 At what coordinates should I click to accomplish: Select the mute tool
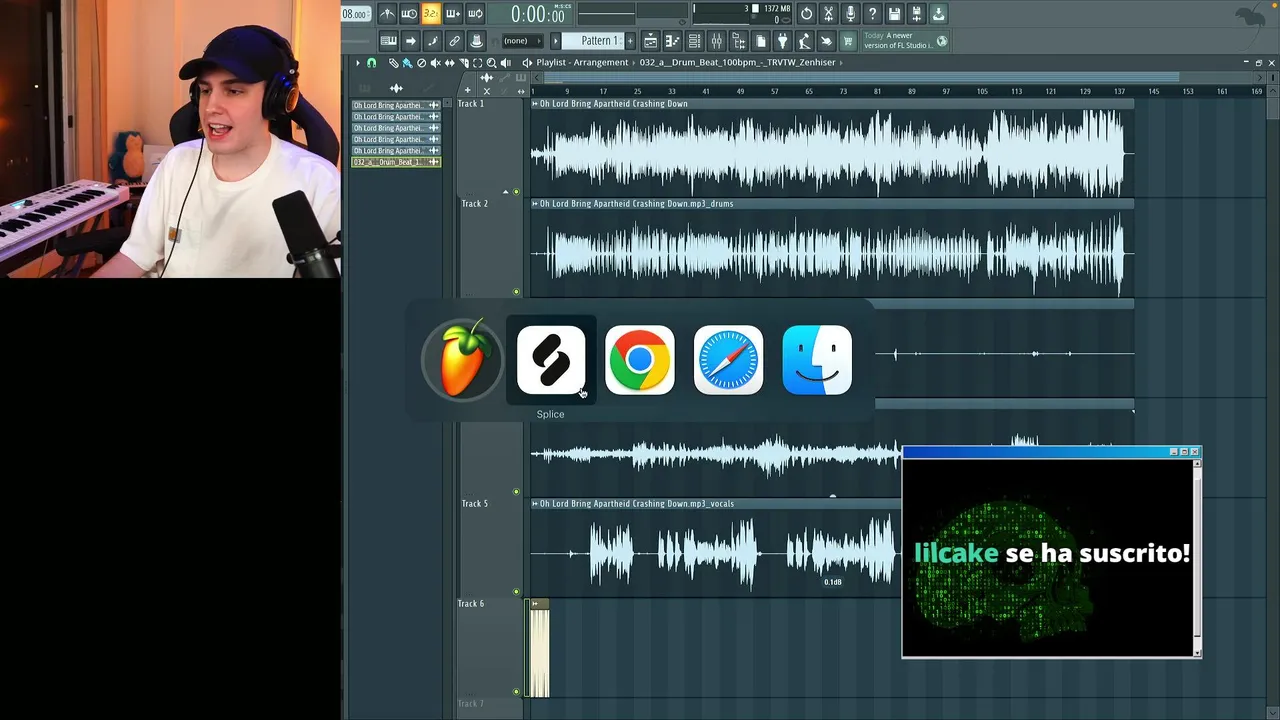[435, 62]
